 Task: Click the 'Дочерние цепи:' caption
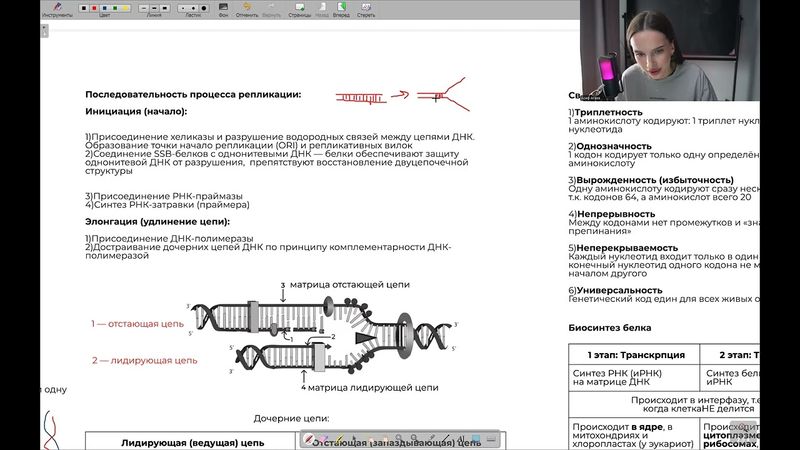291,418
